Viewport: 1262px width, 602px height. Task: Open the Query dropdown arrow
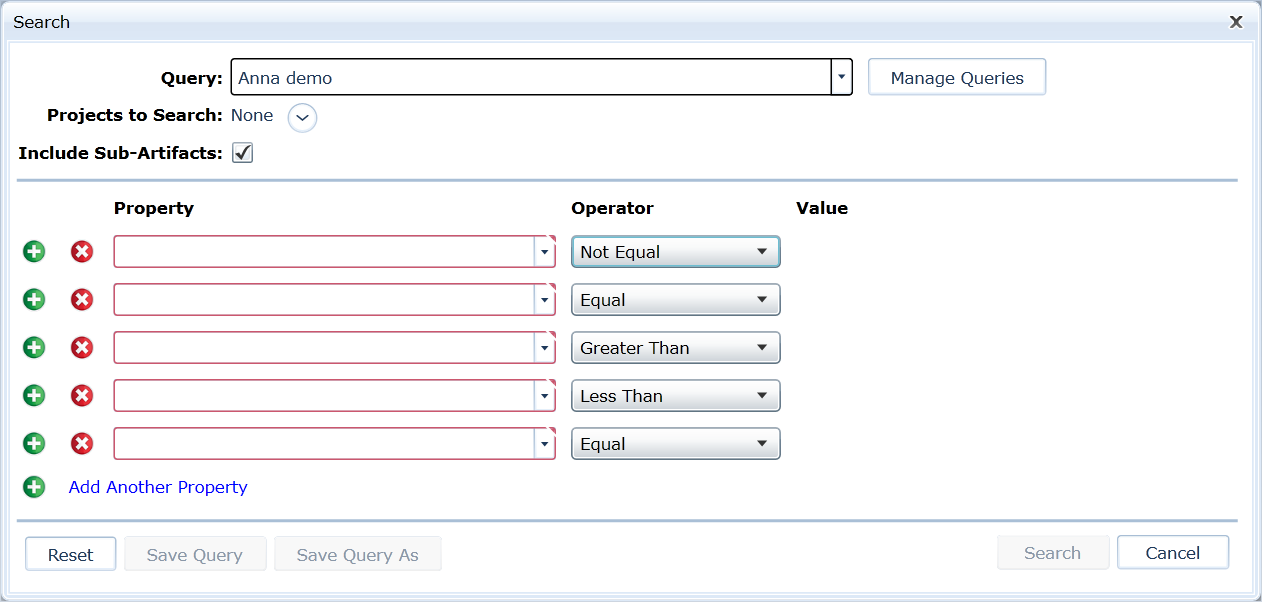click(x=842, y=77)
